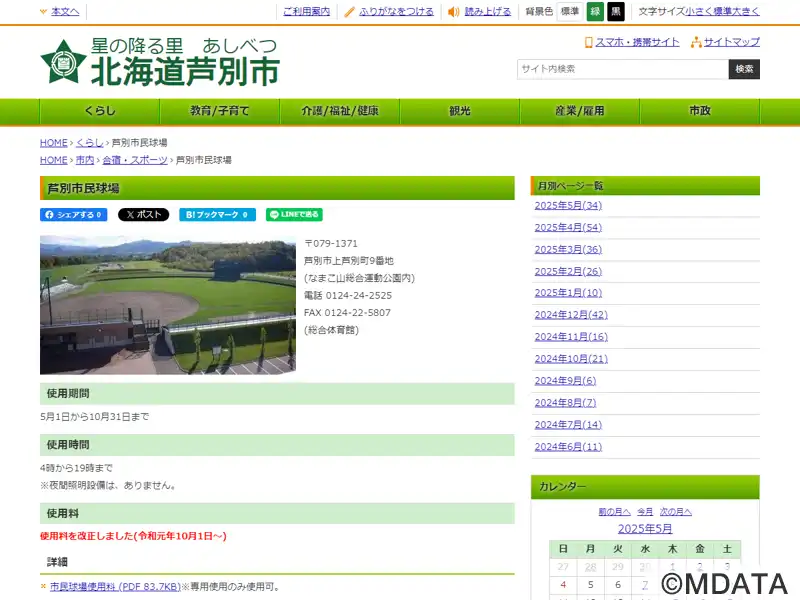Open スマホ・携帯サイト link
Image resolution: width=800 pixels, height=600 pixels.
[x=637, y=42]
